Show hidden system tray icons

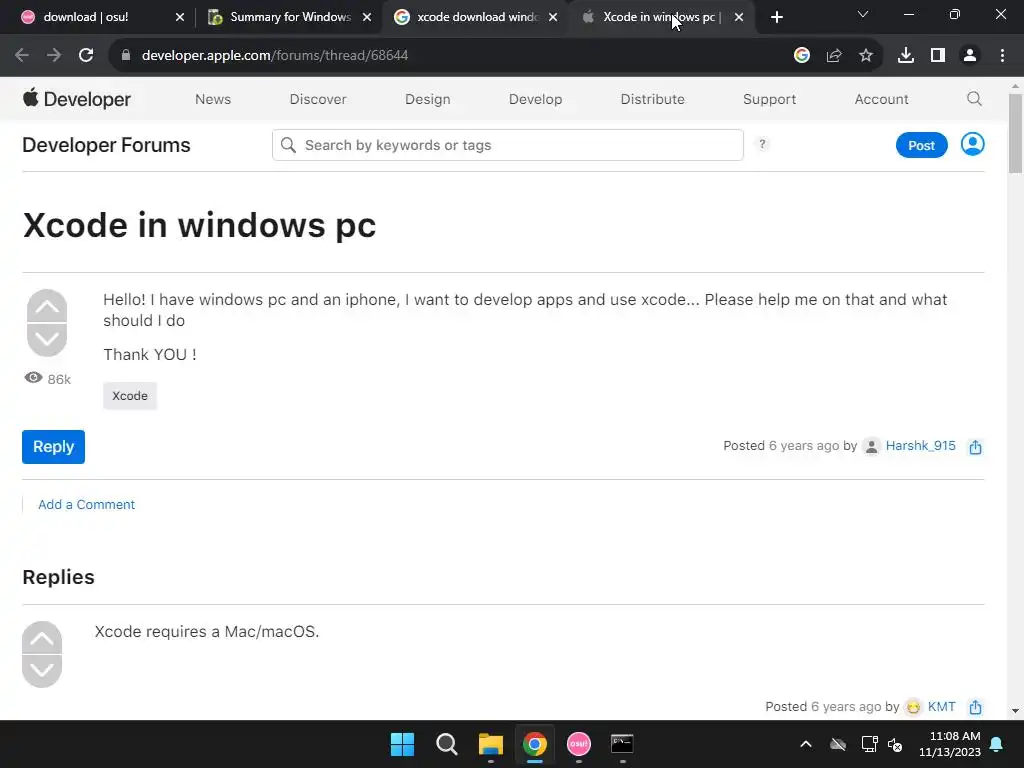click(806, 744)
